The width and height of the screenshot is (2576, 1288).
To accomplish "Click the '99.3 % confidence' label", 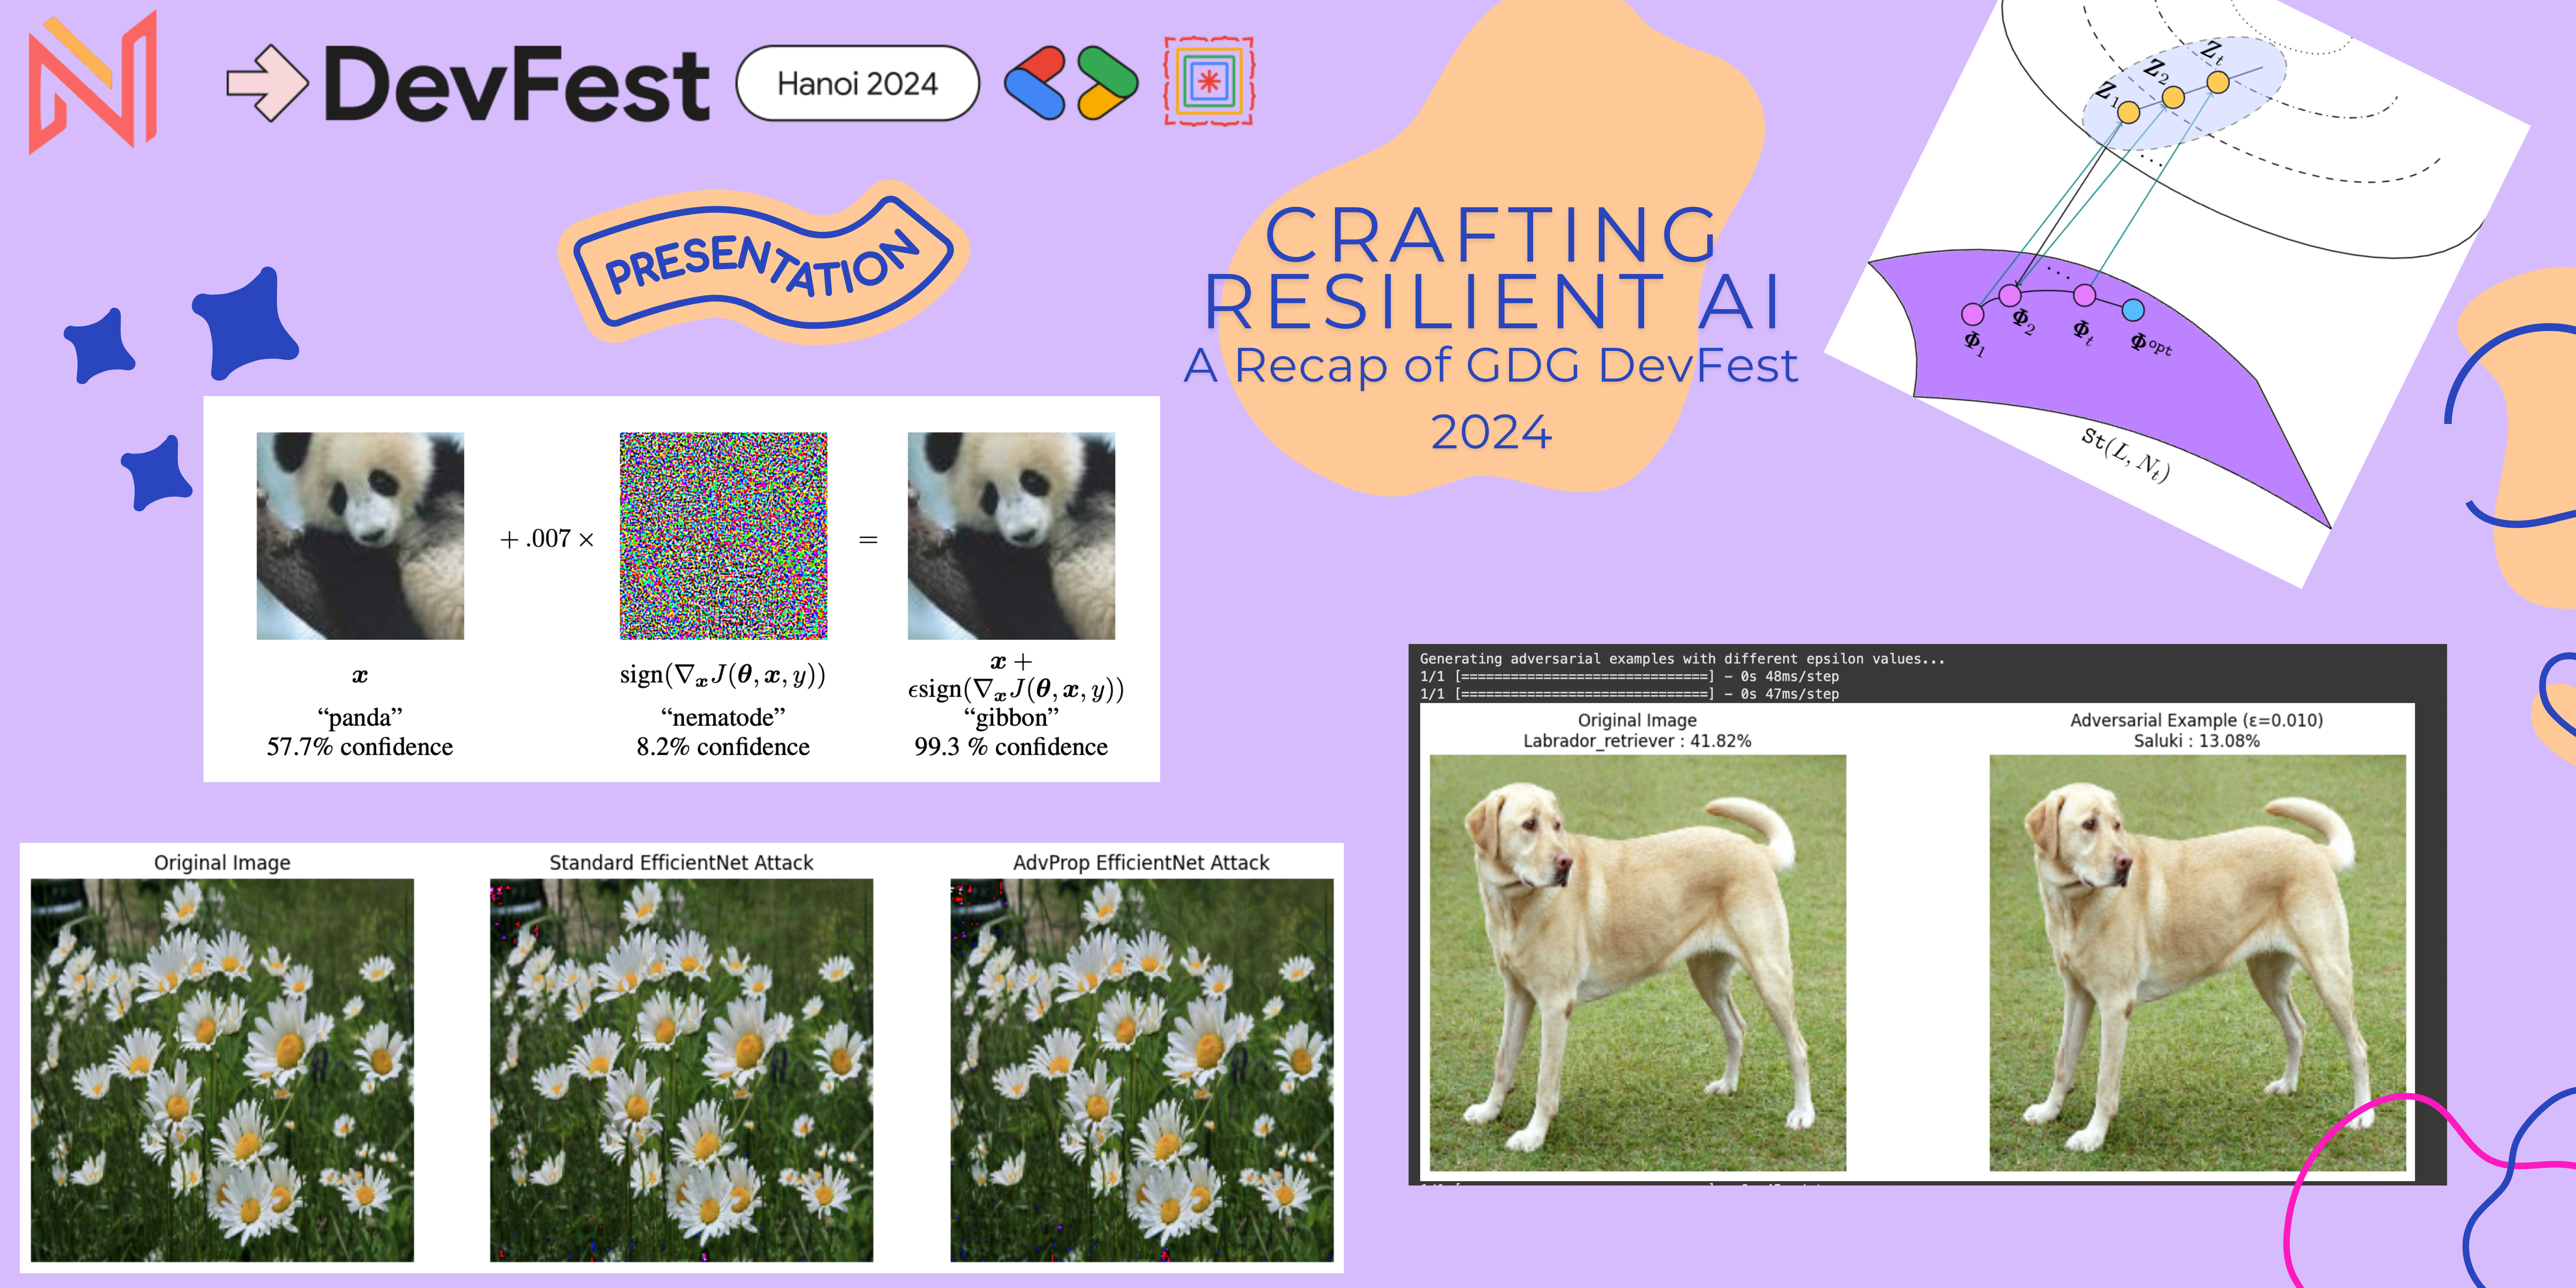I will [1011, 747].
